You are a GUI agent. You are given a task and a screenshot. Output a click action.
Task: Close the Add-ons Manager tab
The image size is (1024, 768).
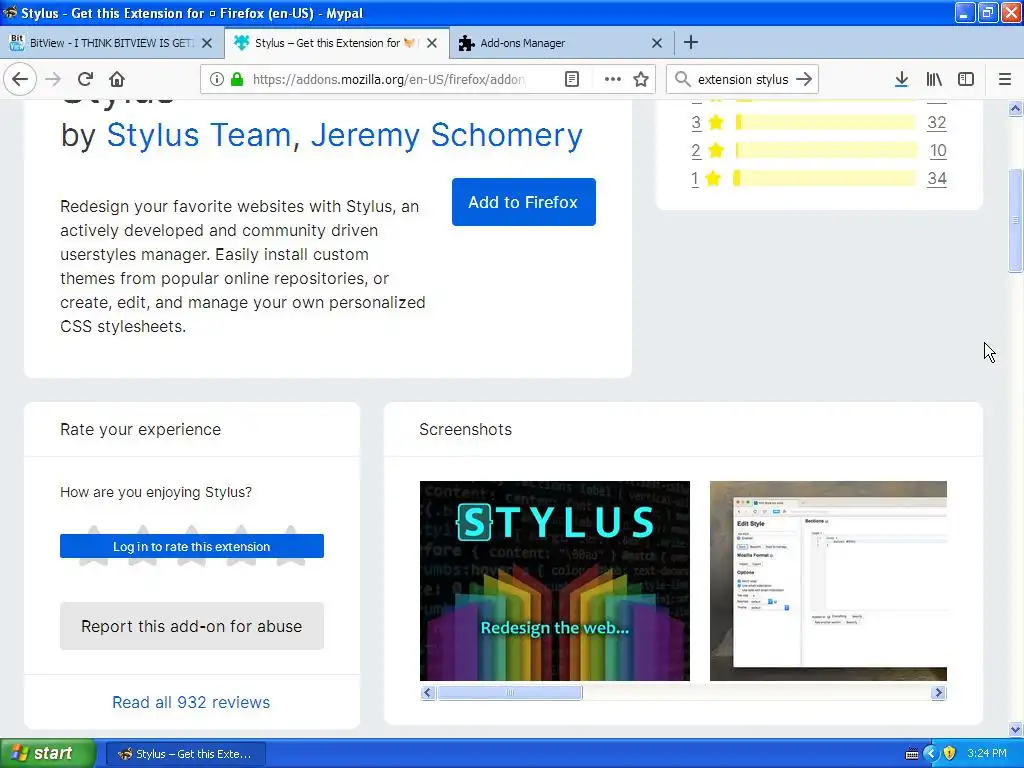coord(657,43)
